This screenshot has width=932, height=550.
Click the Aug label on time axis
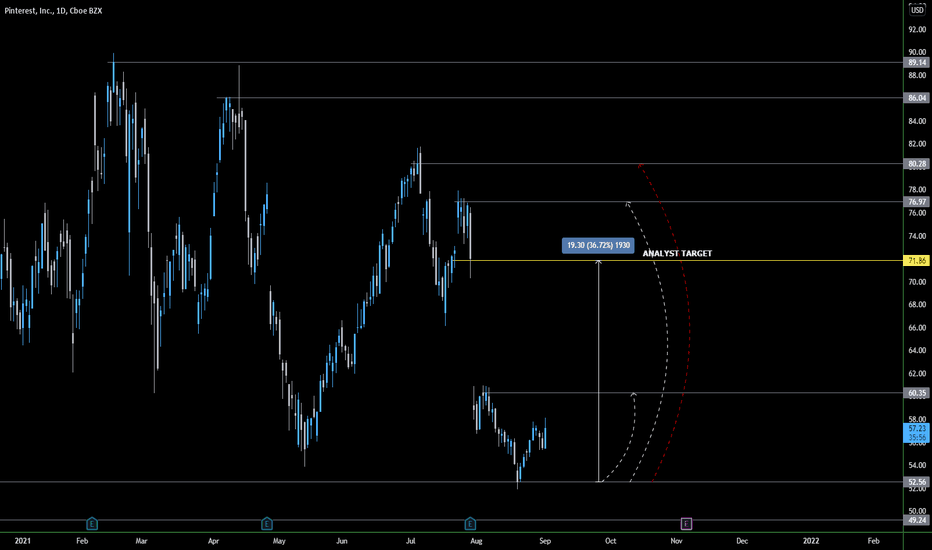(476, 541)
